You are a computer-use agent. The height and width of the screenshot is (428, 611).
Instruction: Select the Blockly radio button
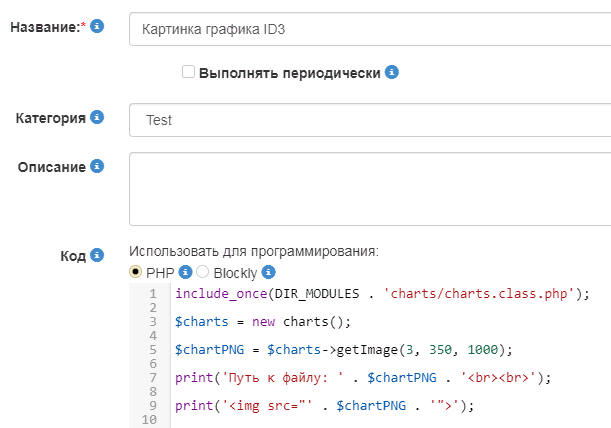click(x=203, y=272)
